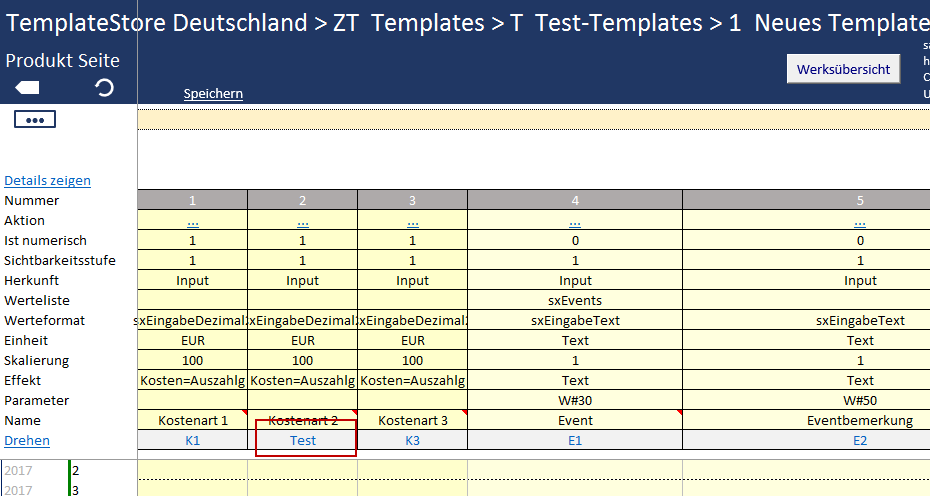Click the back arrow icon
This screenshot has height=496, width=930.
27,88
